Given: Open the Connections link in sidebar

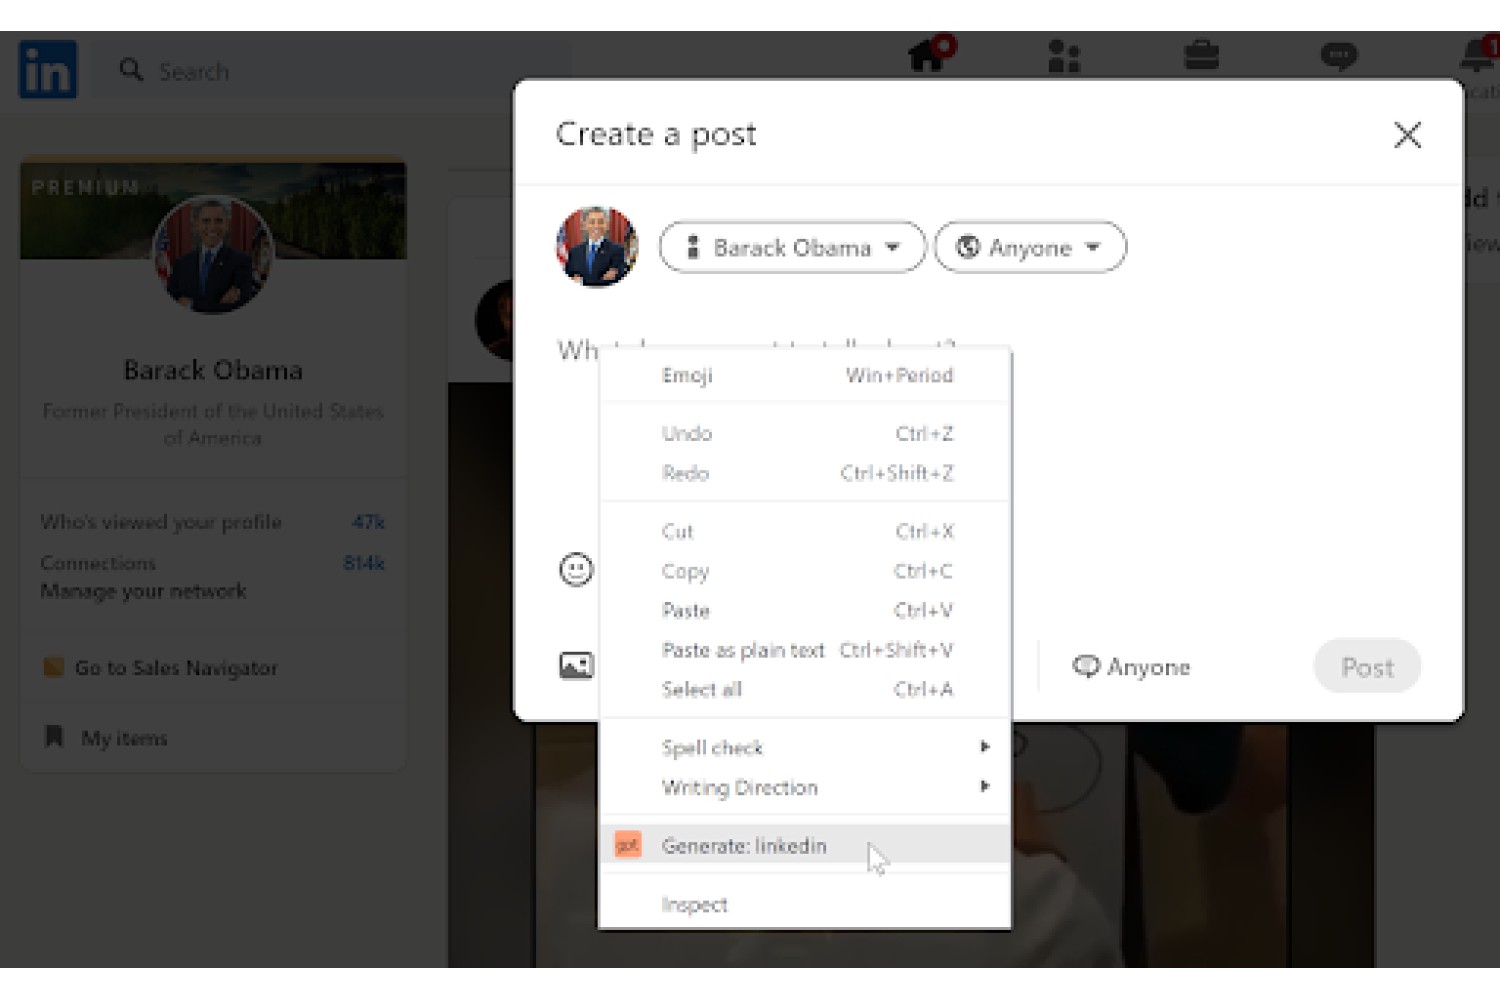Looking at the screenshot, I should (98, 563).
